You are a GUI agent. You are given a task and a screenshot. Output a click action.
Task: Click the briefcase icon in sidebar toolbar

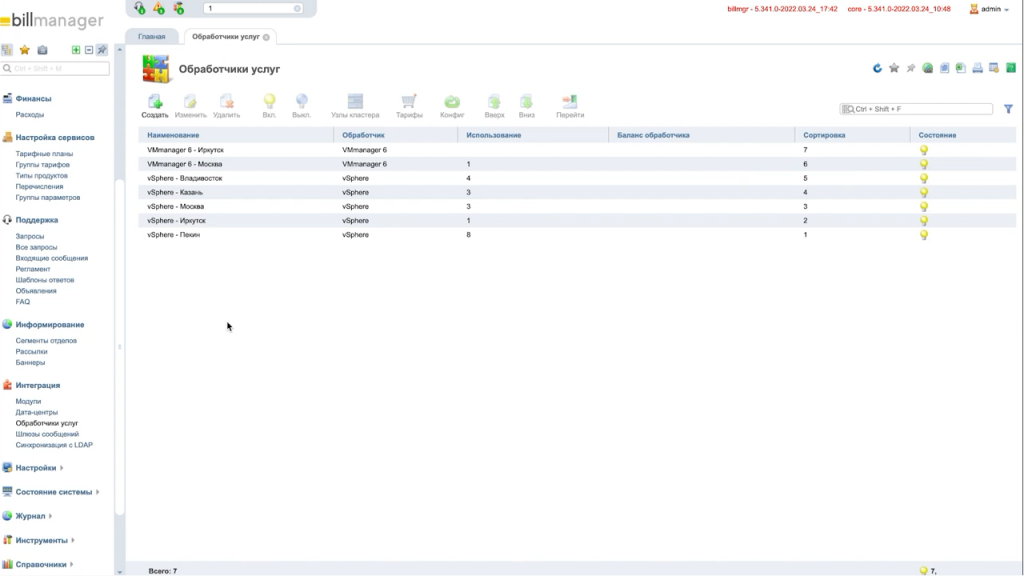[42, 50]
